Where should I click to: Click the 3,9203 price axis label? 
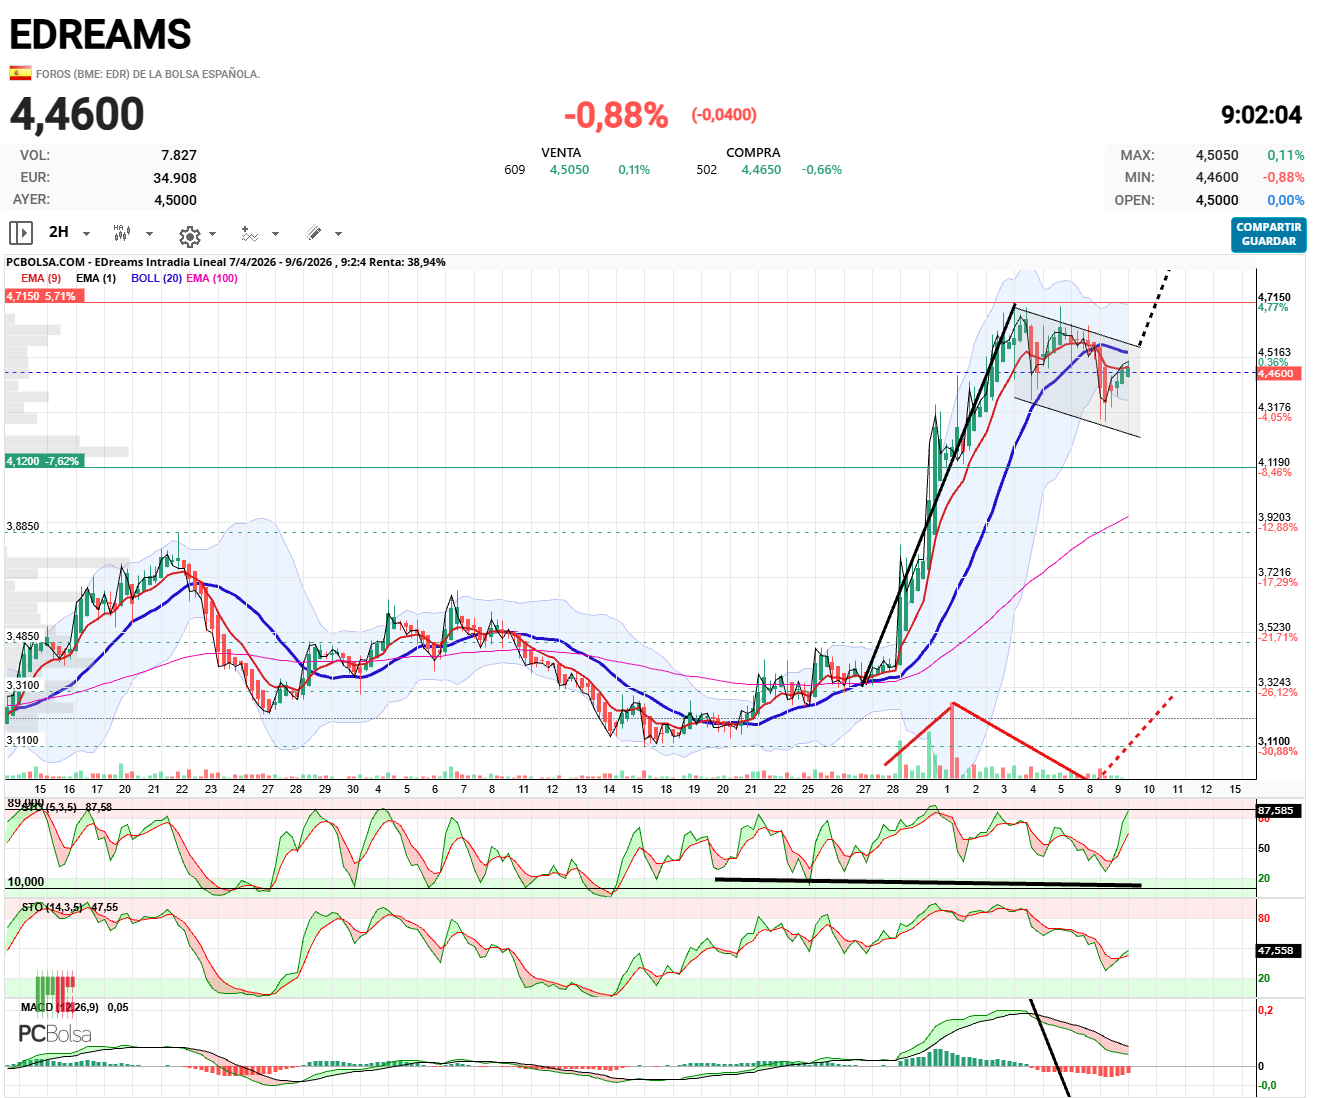[x=1274, y=518]
